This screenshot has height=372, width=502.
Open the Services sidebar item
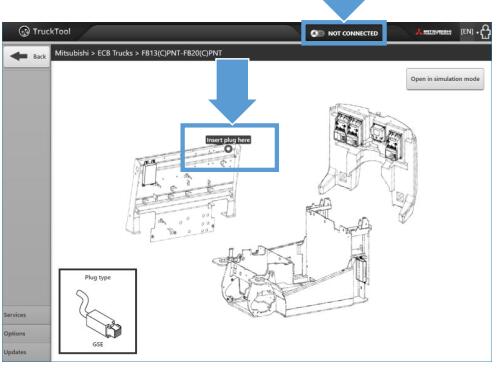[27, 315]
